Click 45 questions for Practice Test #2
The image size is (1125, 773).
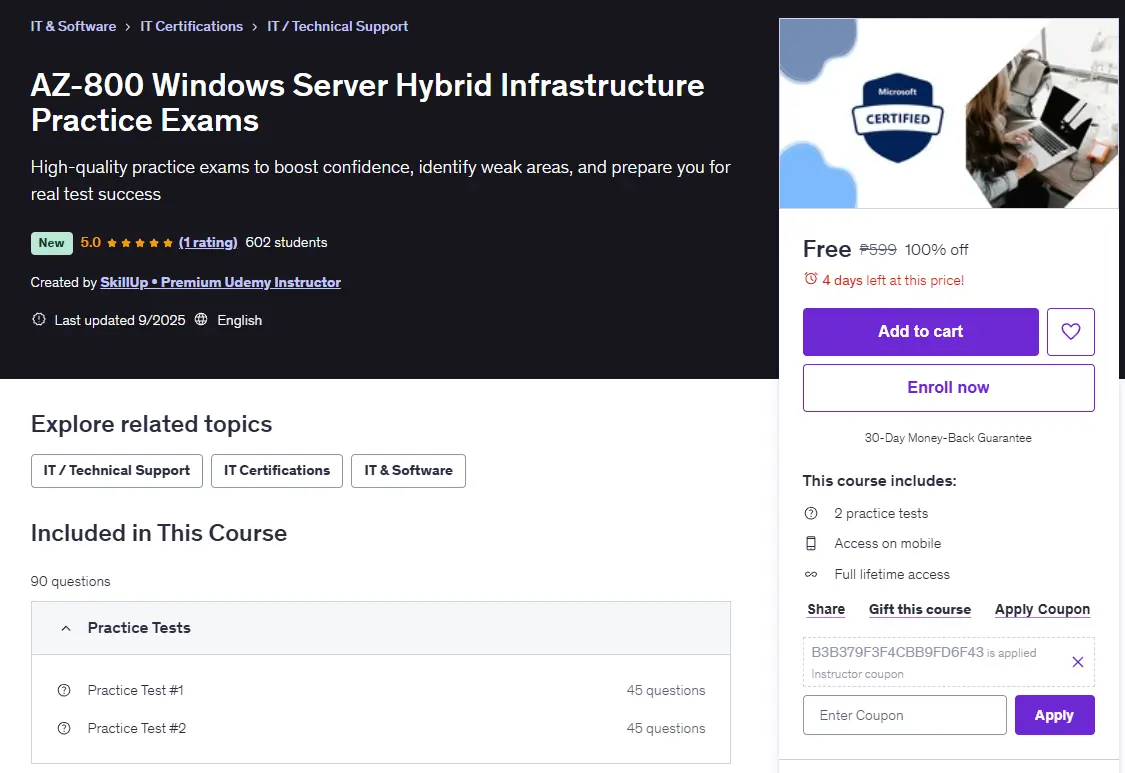tap(666, 728)
